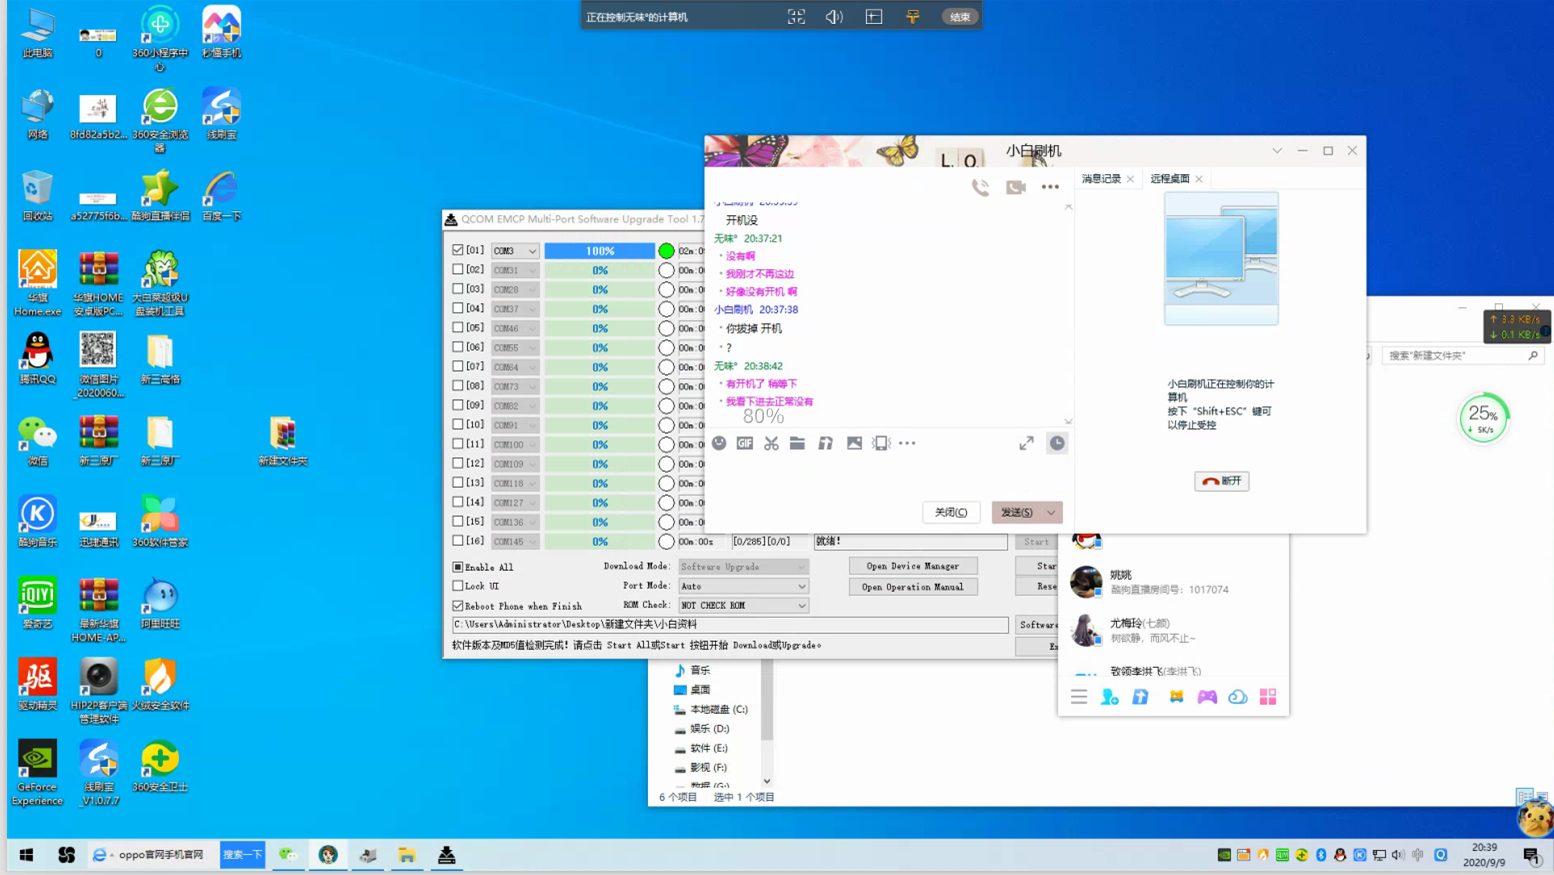
Task: Select the 远程桌面 tab
Action: click(x=1169, y=179)
